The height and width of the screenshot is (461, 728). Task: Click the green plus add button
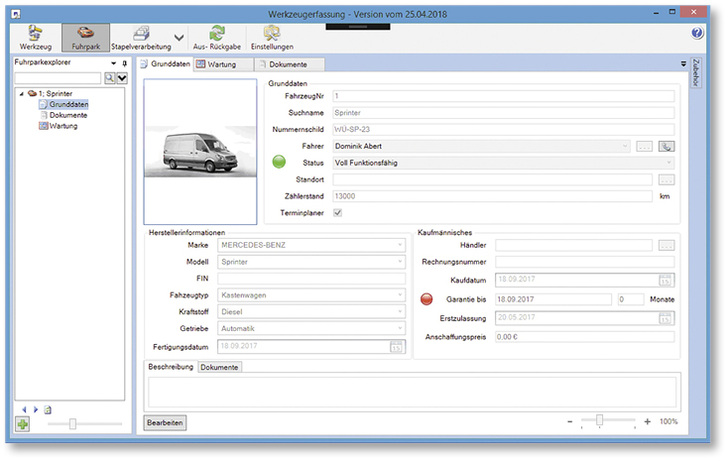pos(23,424)
